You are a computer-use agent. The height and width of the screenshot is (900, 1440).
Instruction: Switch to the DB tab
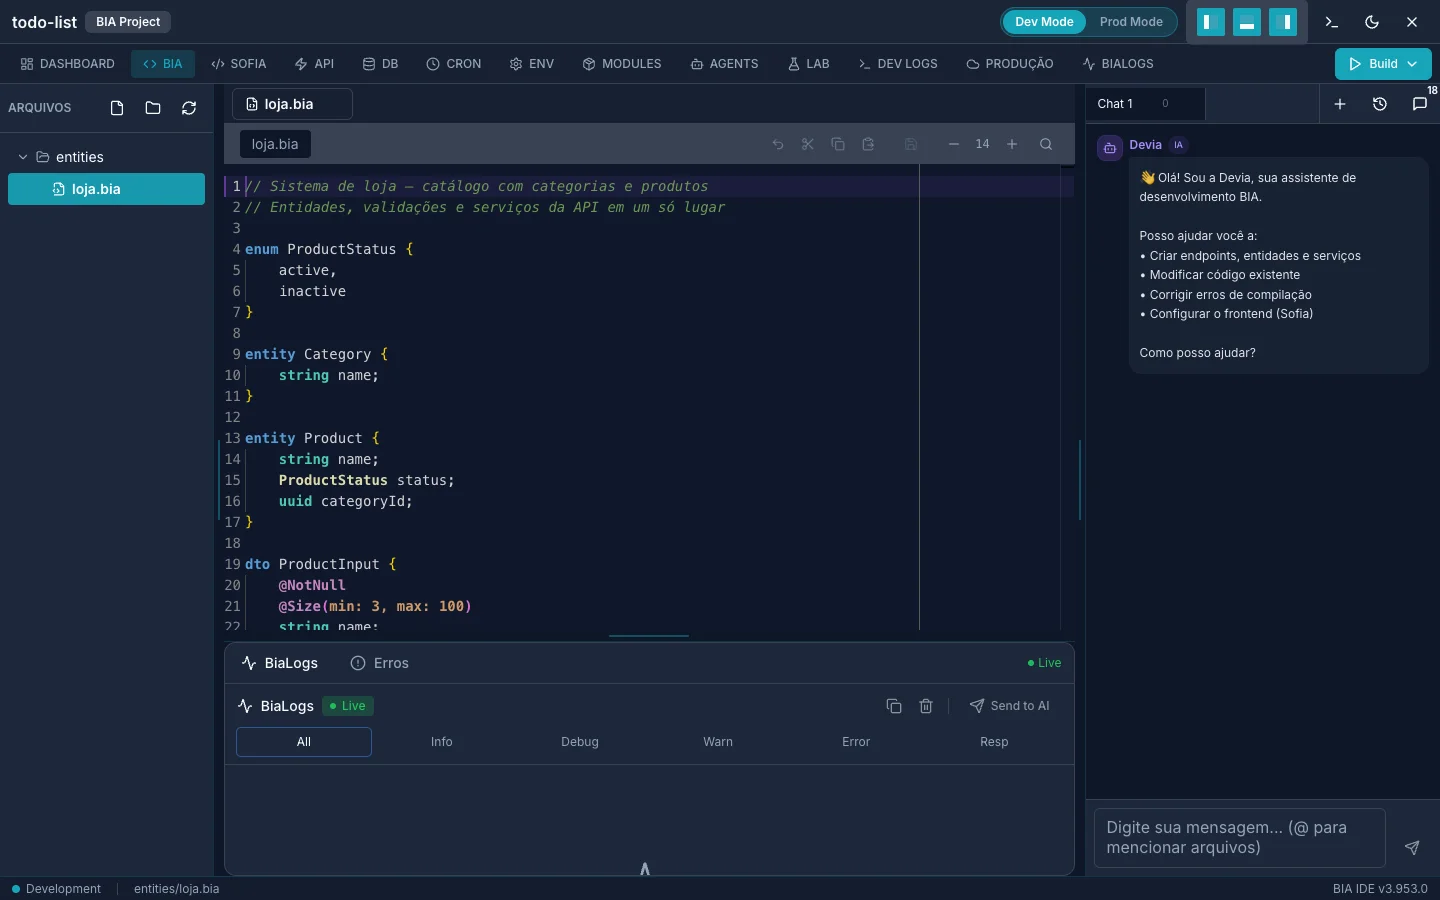(381, 64)
